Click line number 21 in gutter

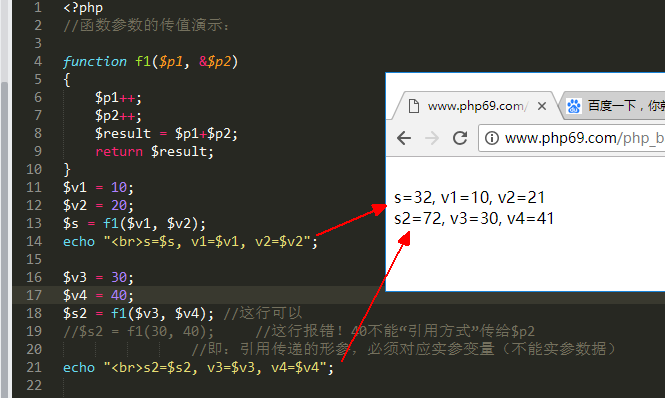click(34, 367)
